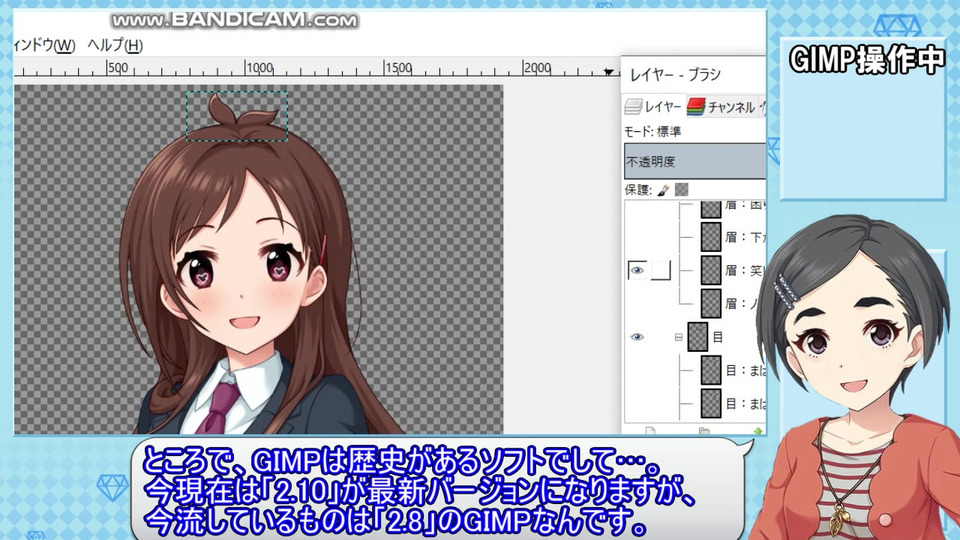
Task: Open the ヘルプ(H) menu
Action: [115, 45]
